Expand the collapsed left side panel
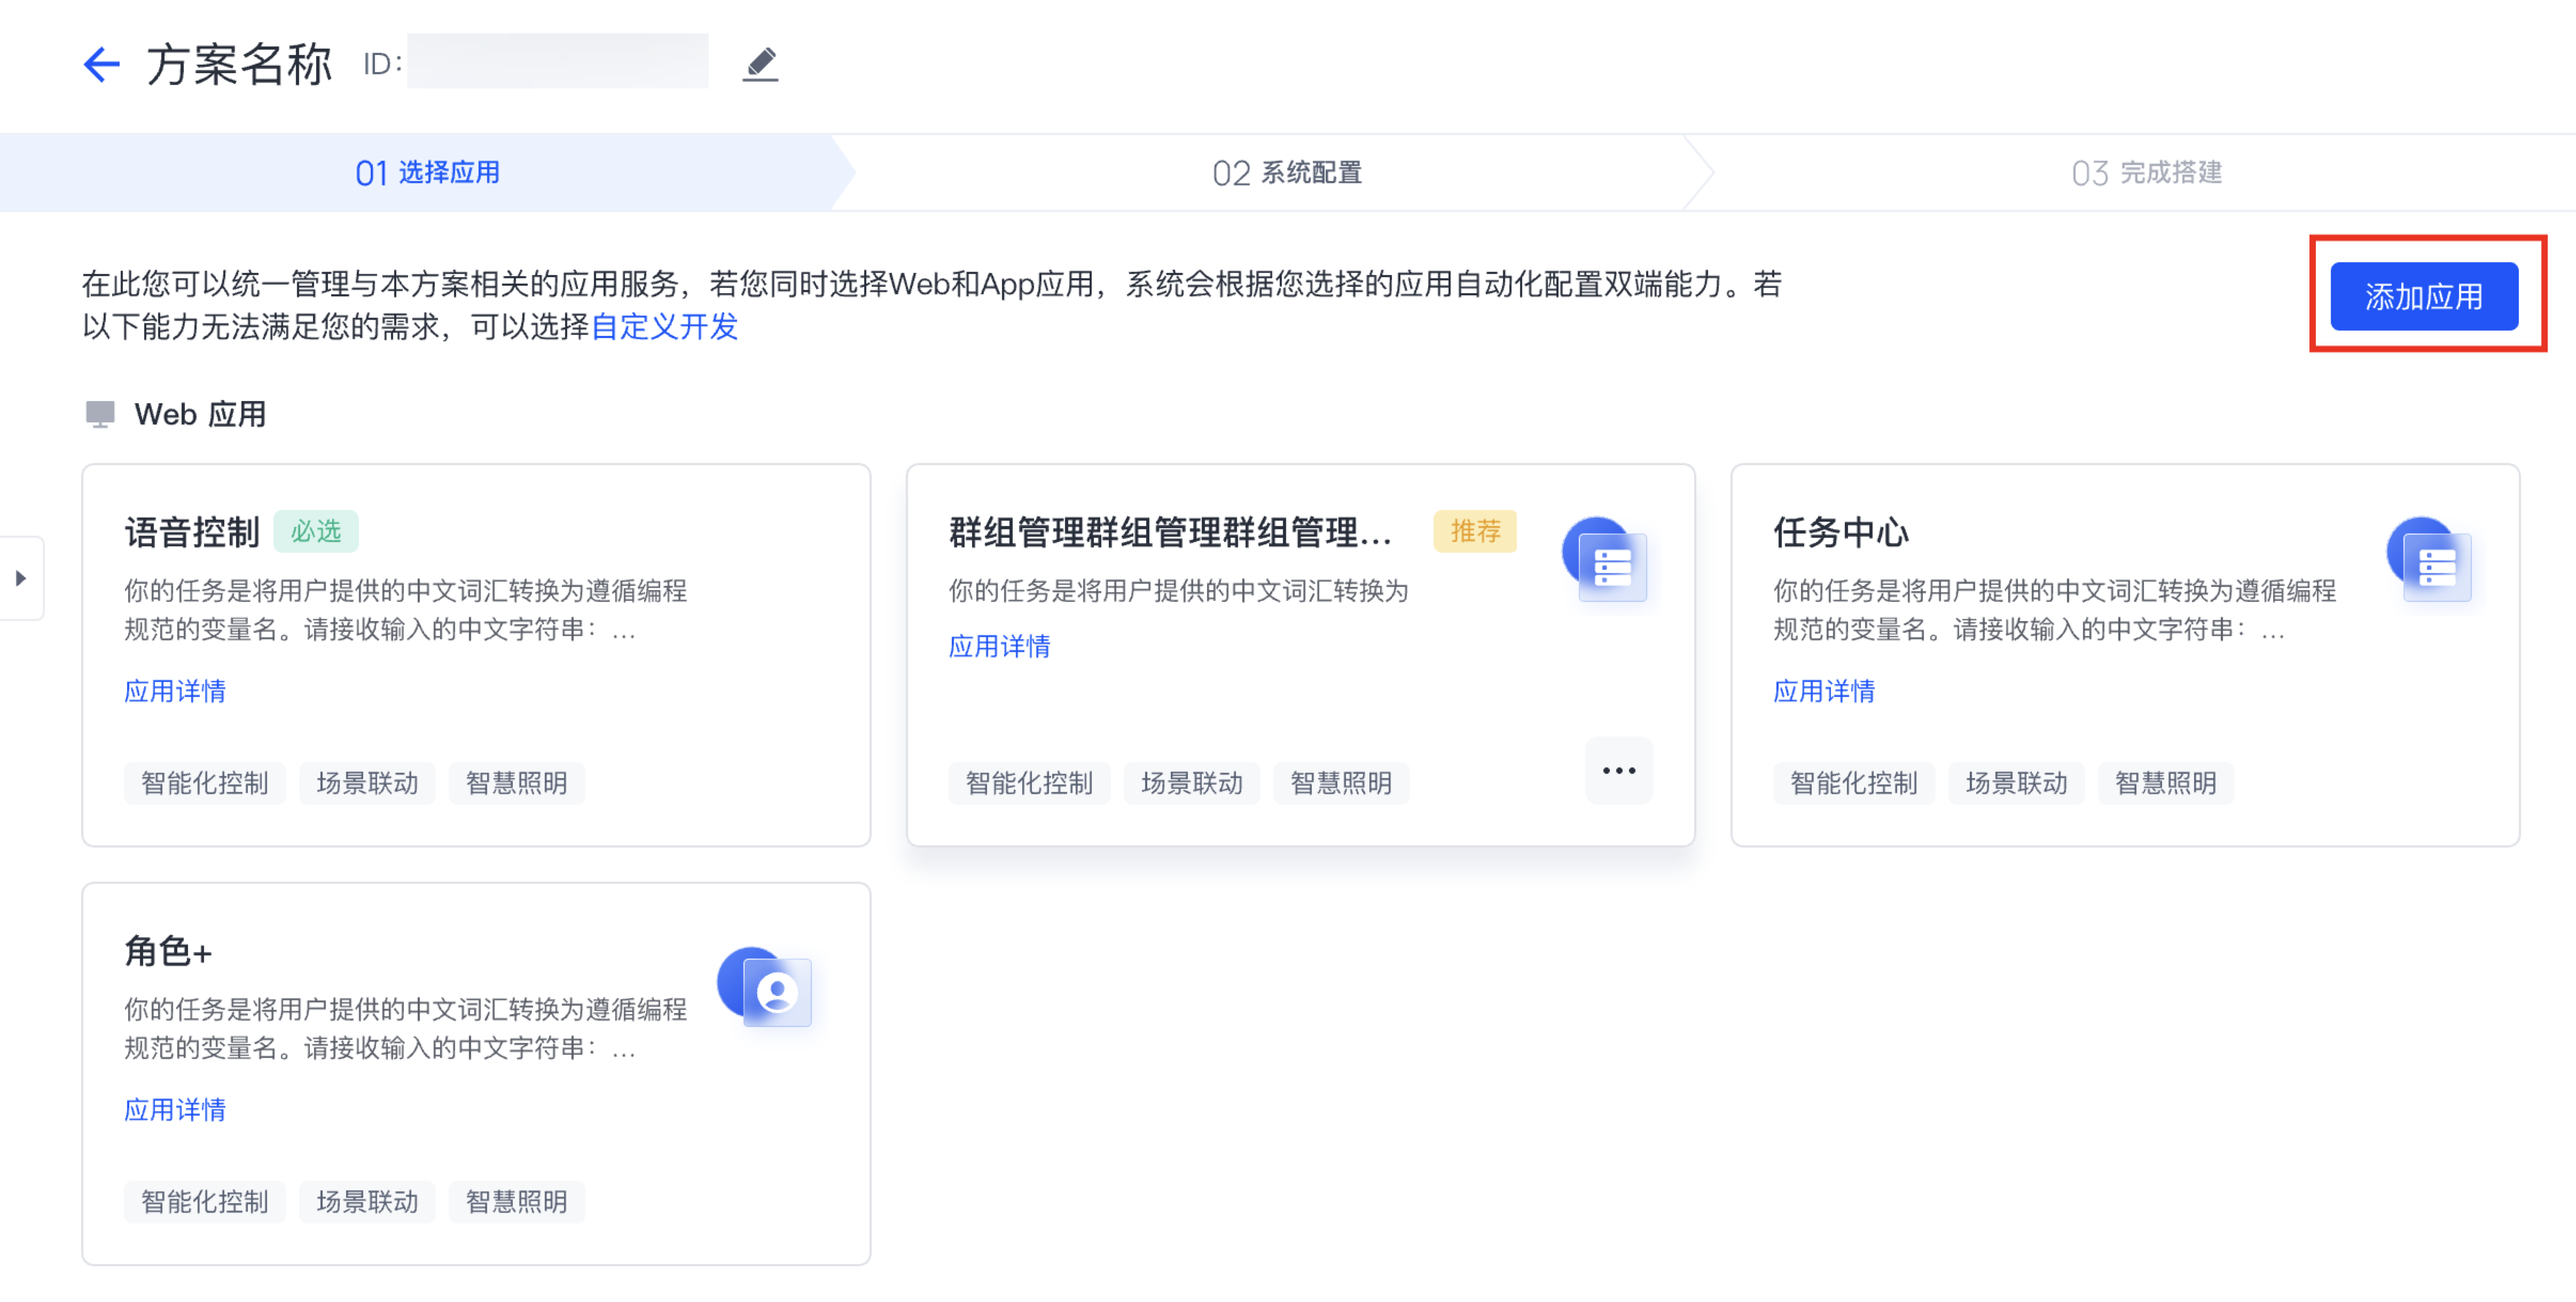 (x=20, y=577)
